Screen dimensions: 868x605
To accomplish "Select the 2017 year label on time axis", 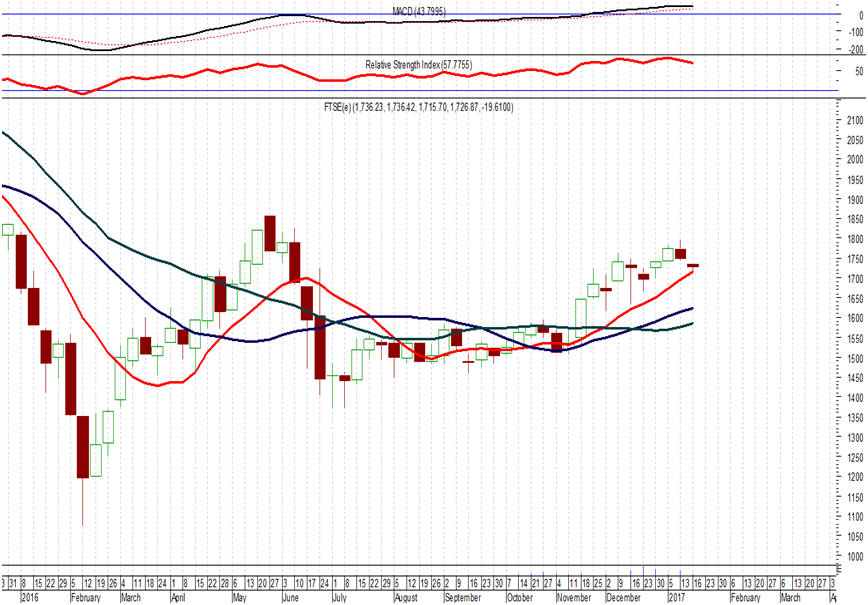I will coord(678,598).
